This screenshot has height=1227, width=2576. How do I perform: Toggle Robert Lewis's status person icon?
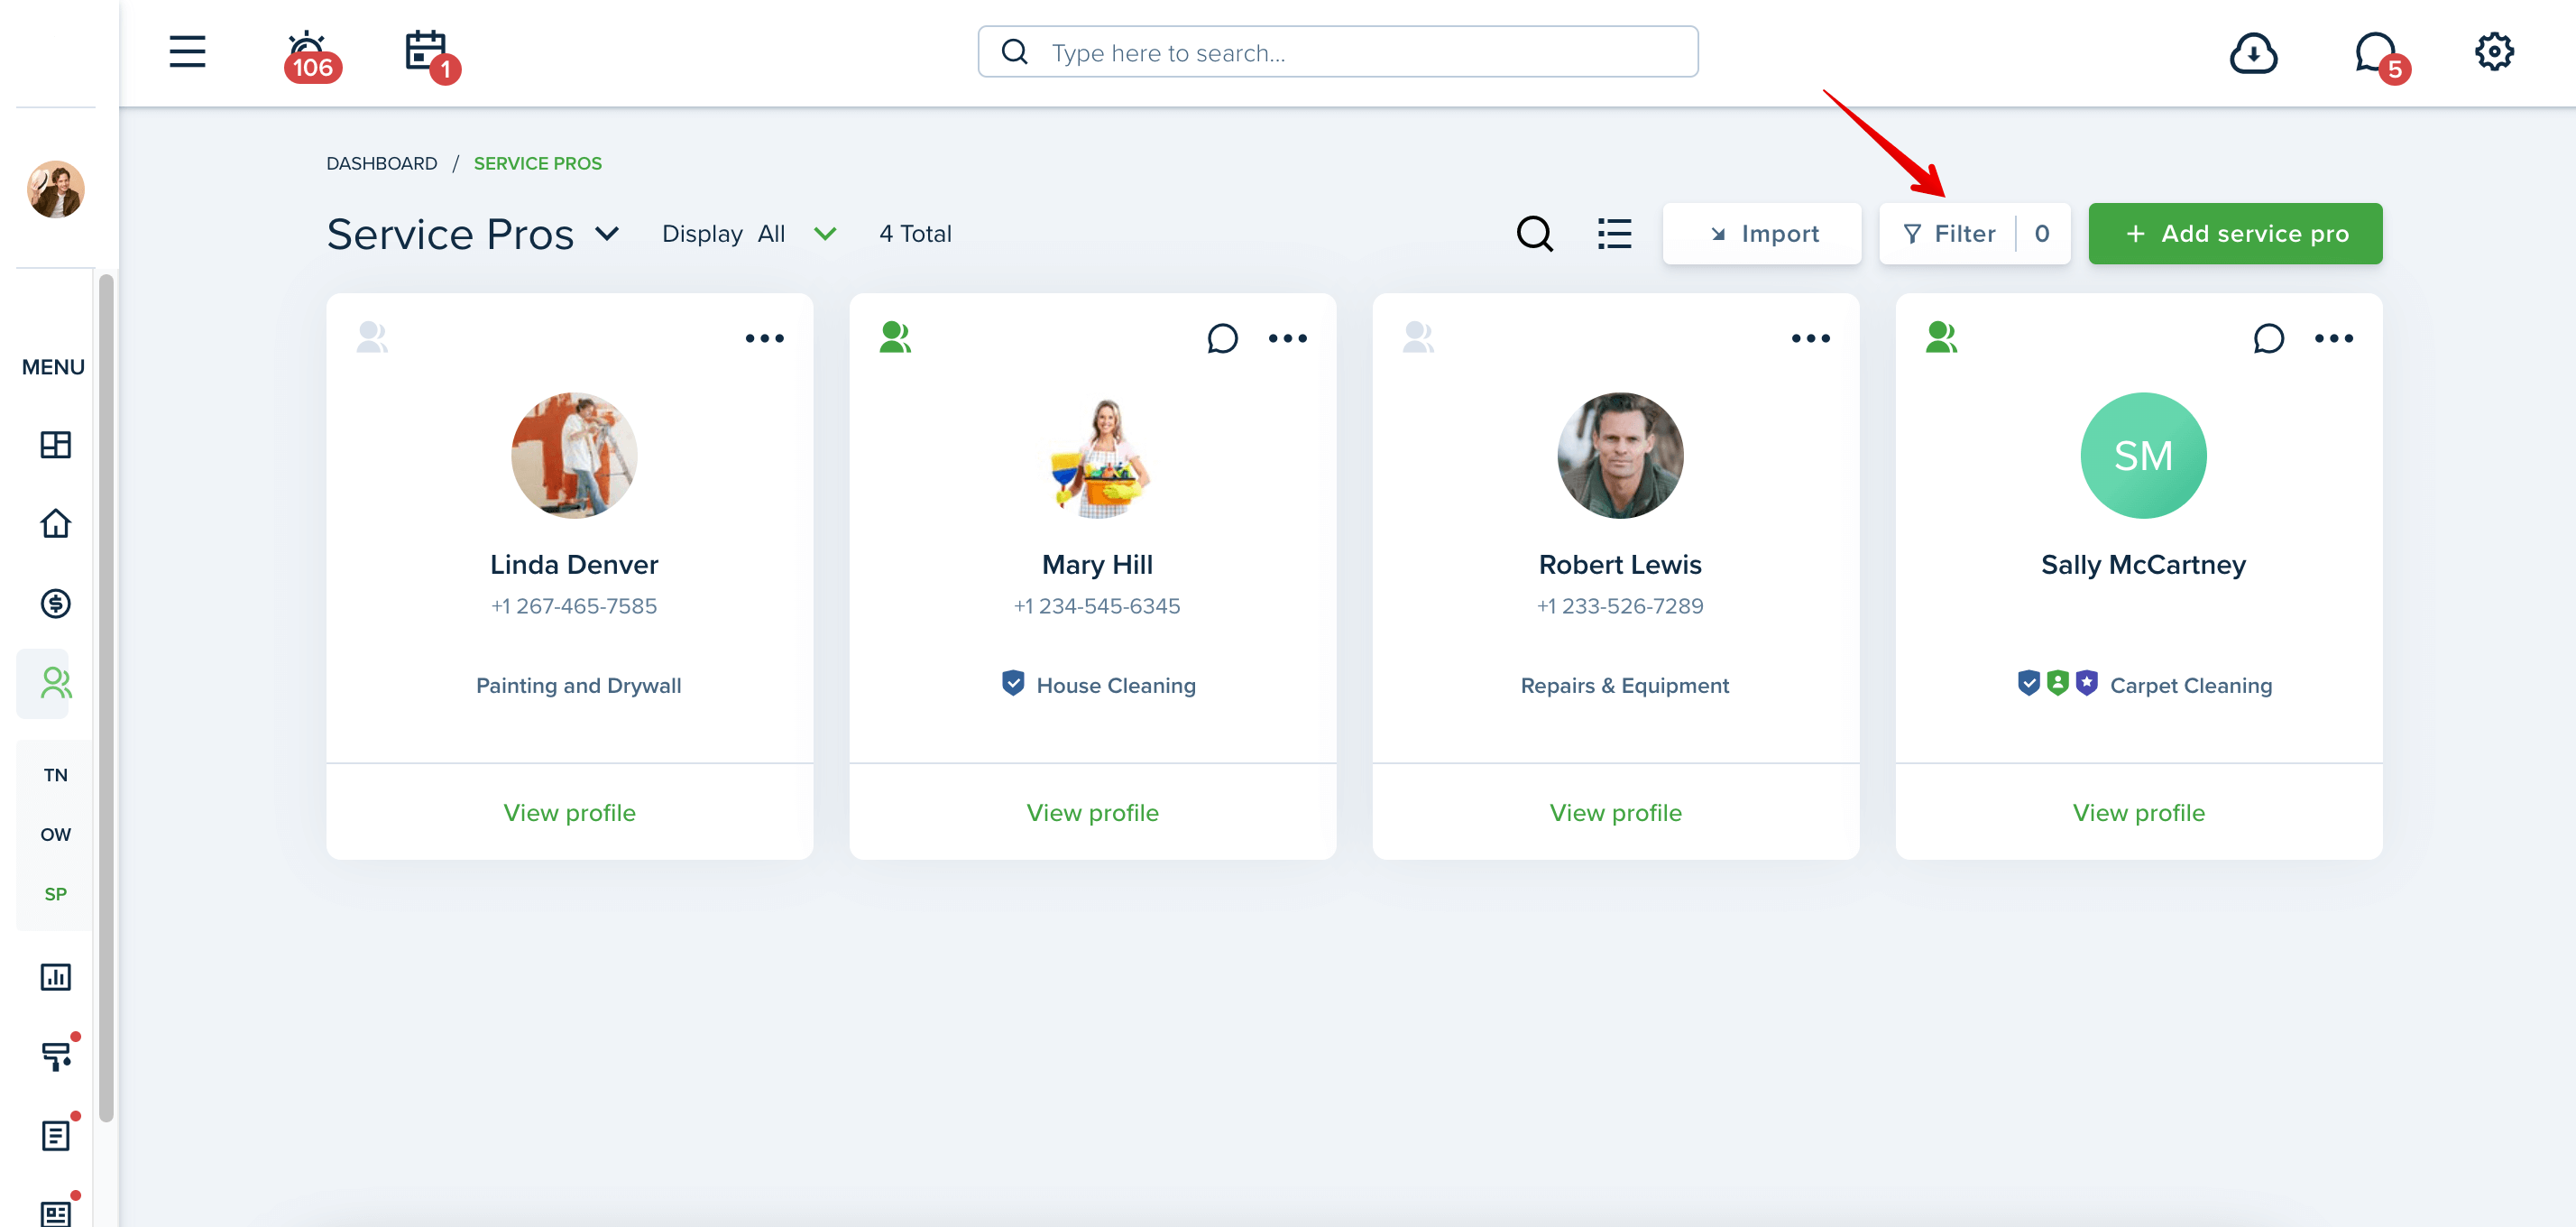coord(1418,337)
